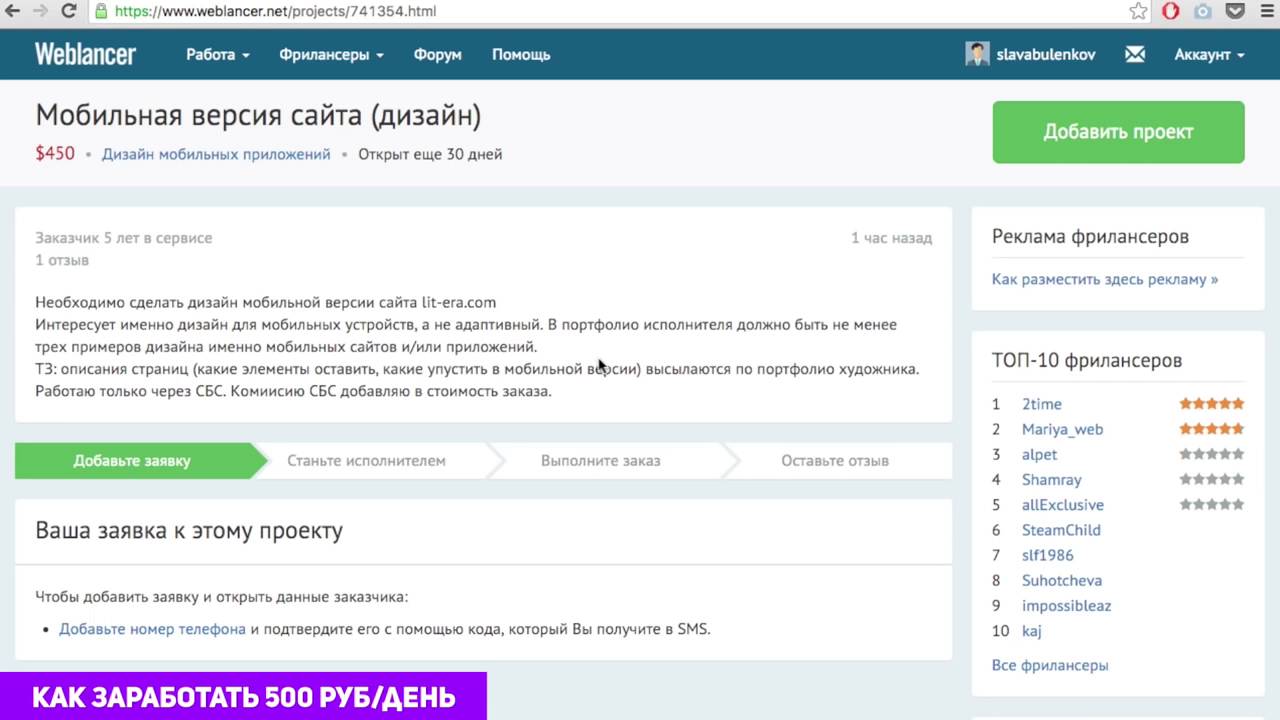Open Дизайн мобильных приложений category link

click(x=216, y=154)
